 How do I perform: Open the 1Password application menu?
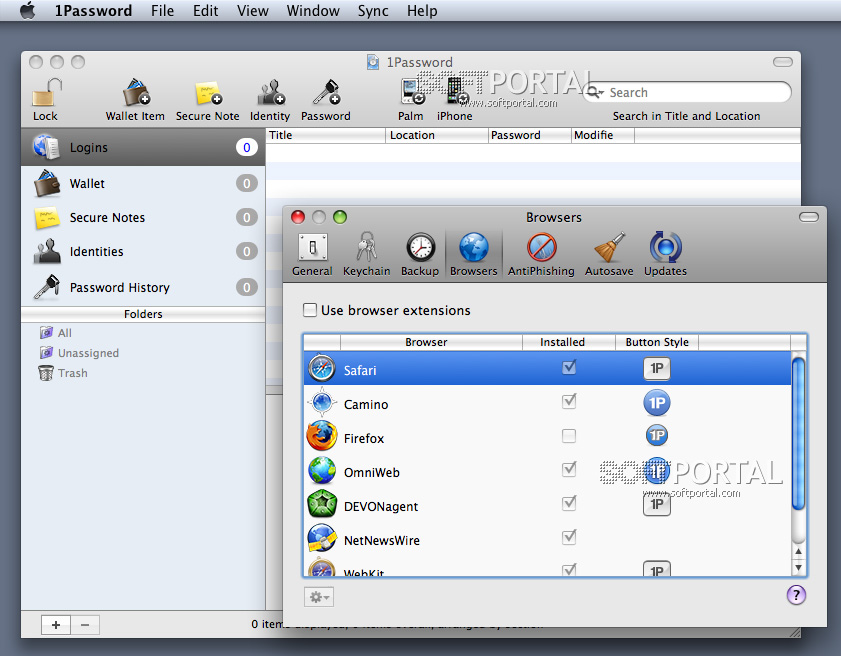[93, 11]
